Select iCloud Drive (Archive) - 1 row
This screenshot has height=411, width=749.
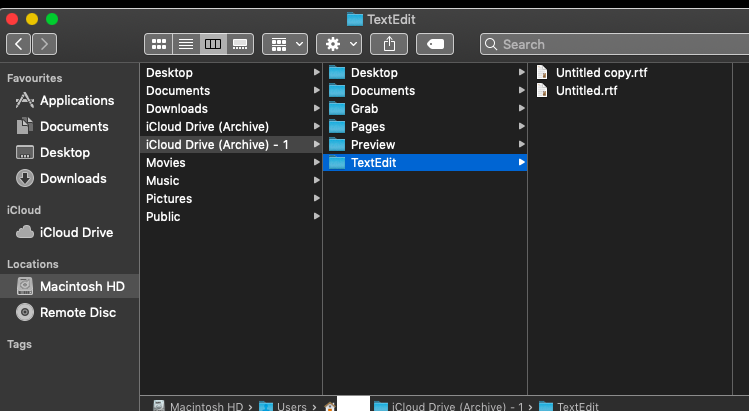tap(231, 144)
